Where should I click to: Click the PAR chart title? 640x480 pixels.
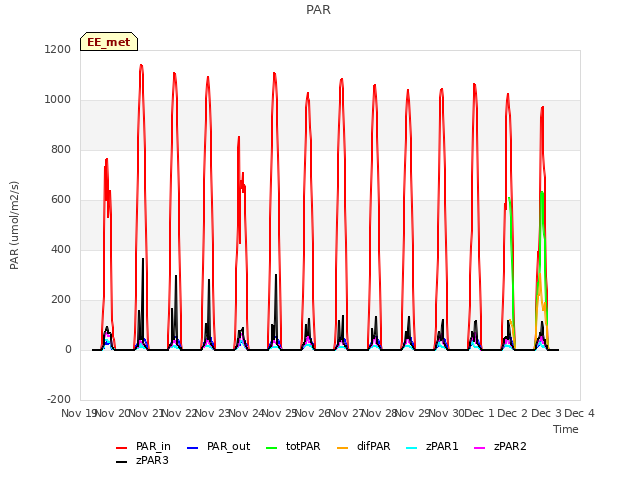click(x=318, y=9)
